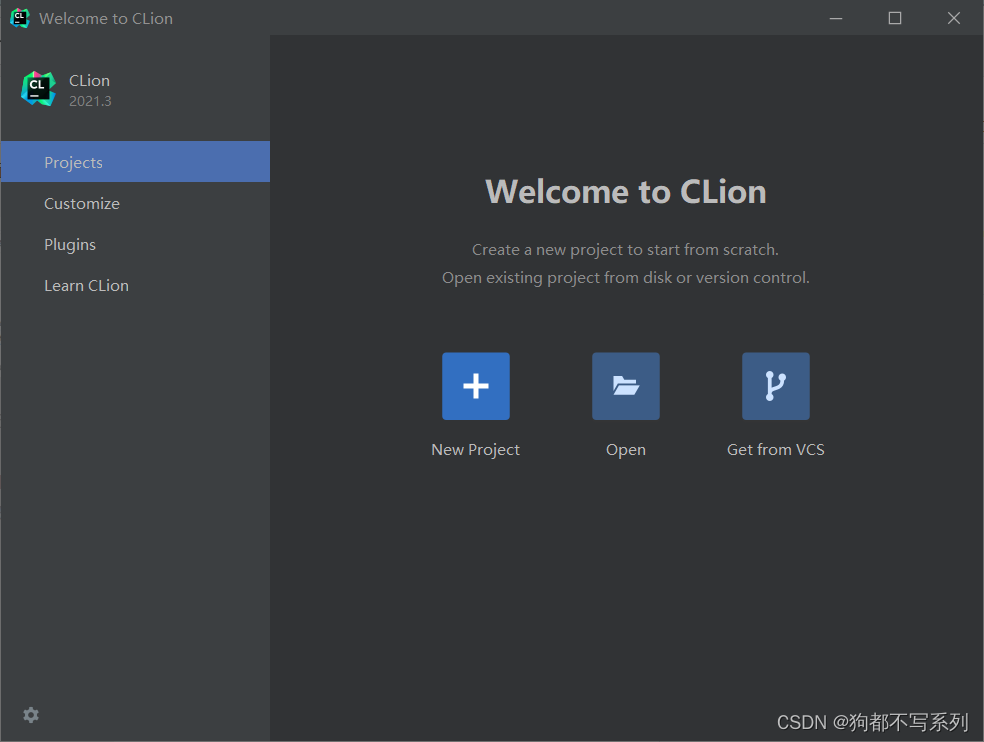Switch to the Customize tab
Viewport: 984px width, 742px height.
click(x=136, y=203)
